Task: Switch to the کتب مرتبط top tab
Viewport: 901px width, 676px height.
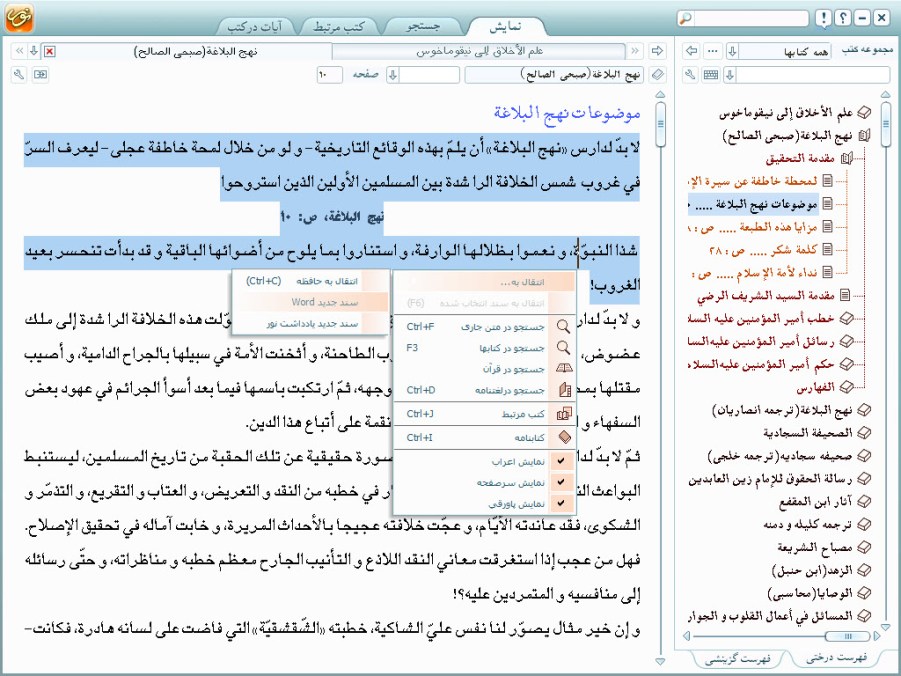Action: [338, 26]
